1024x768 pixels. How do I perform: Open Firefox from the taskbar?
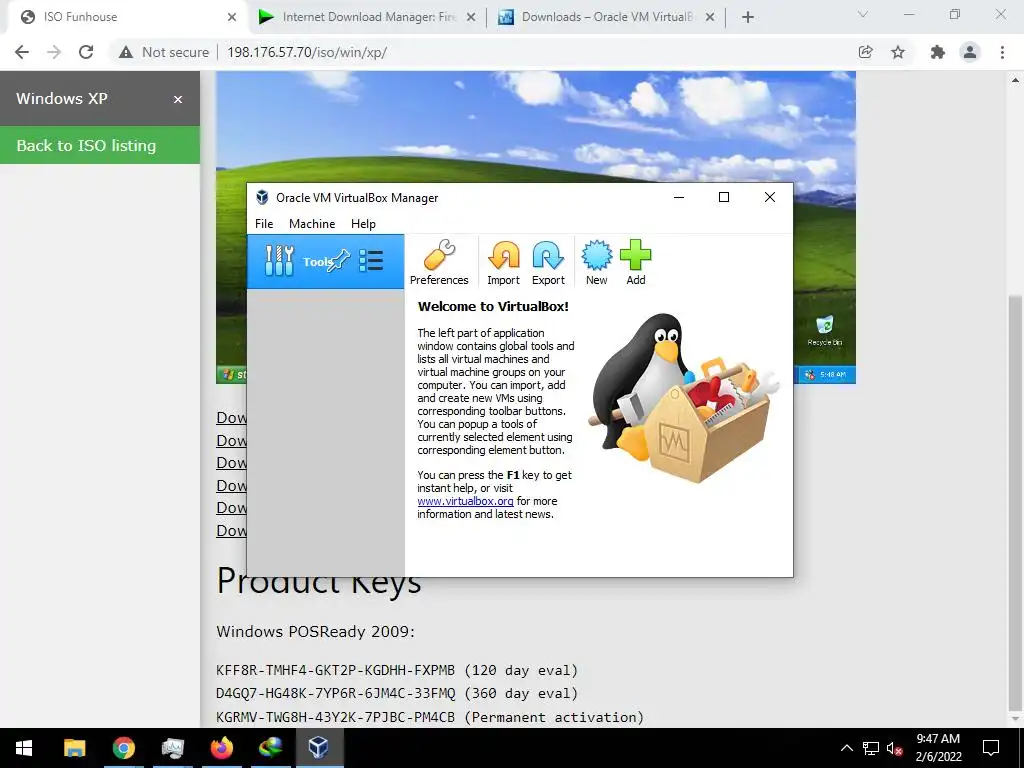221,748
